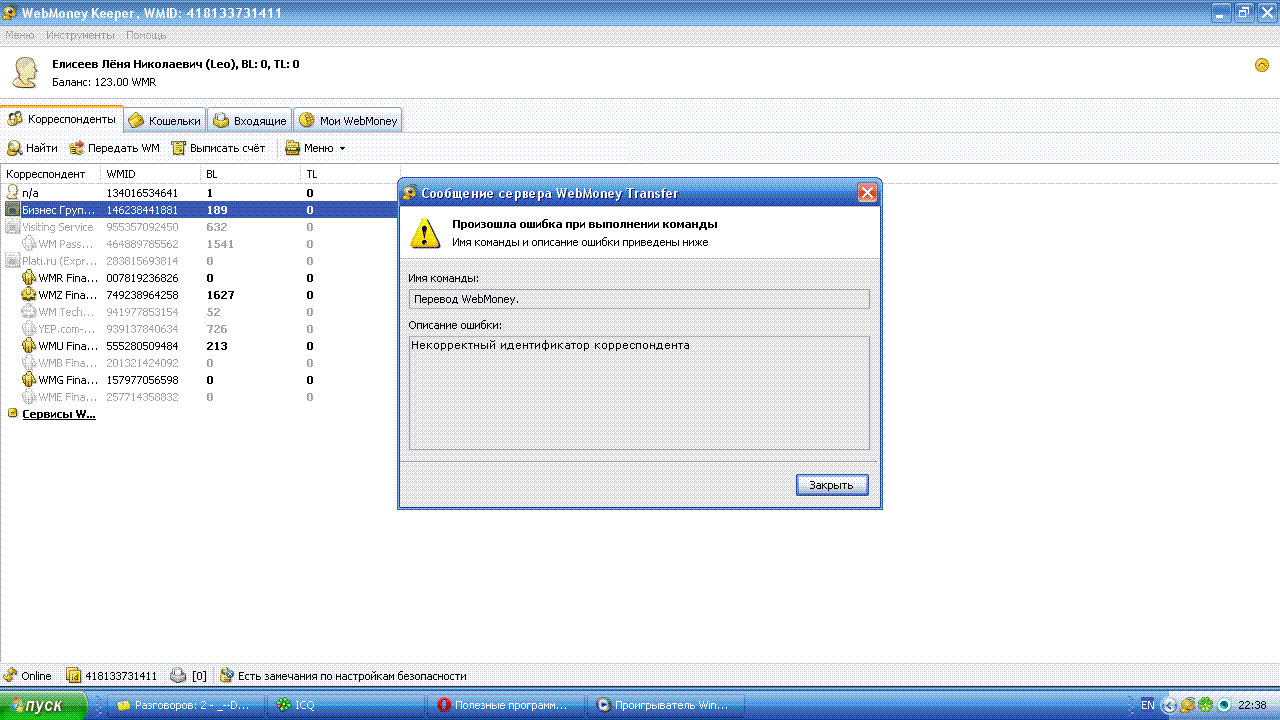Click the Visiting Service row icon
This screenshot has width=1280, height=720.
(13, 227)
